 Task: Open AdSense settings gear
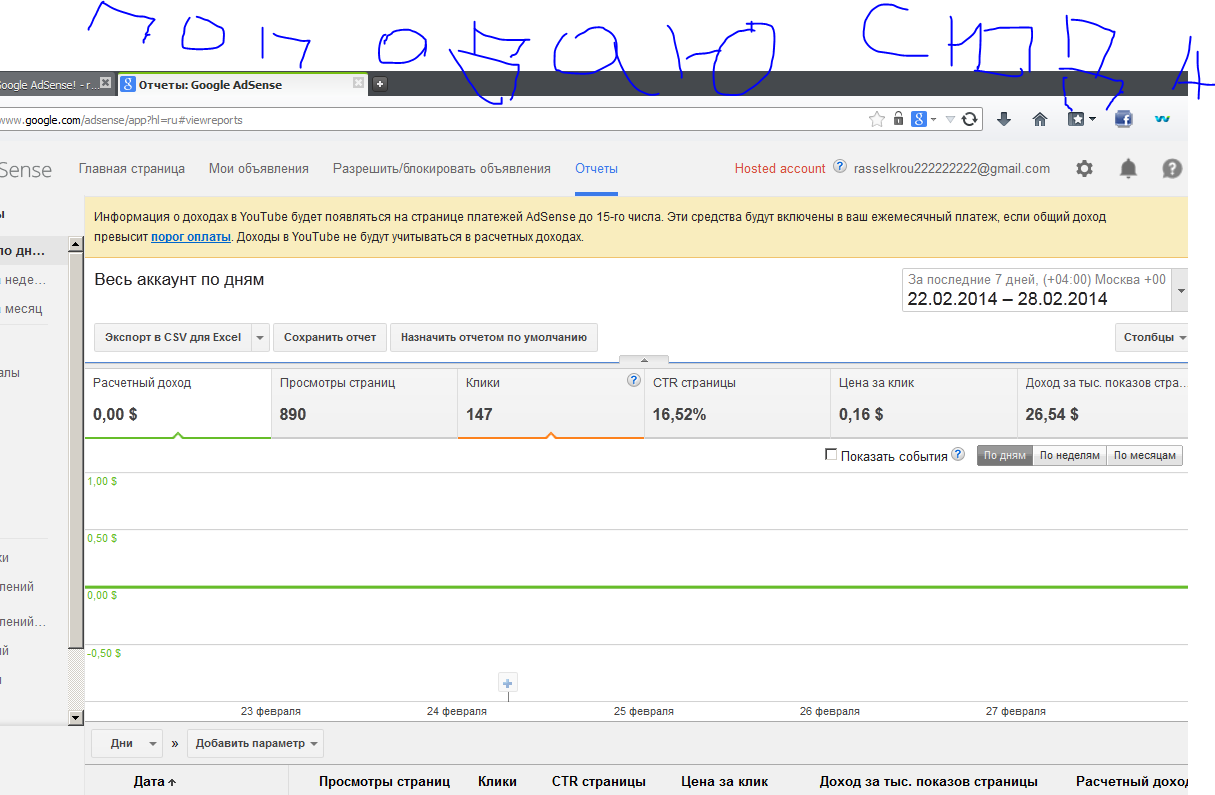pos(1084,168)
